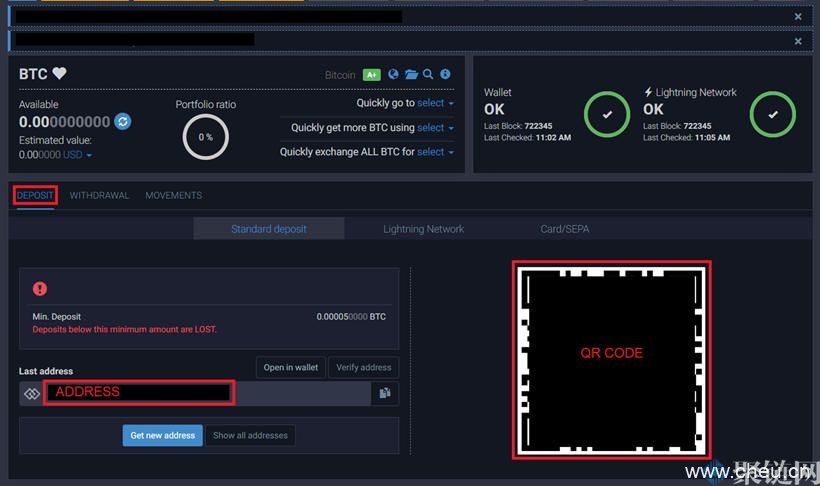Click the blue folder icon

(411, 75)
